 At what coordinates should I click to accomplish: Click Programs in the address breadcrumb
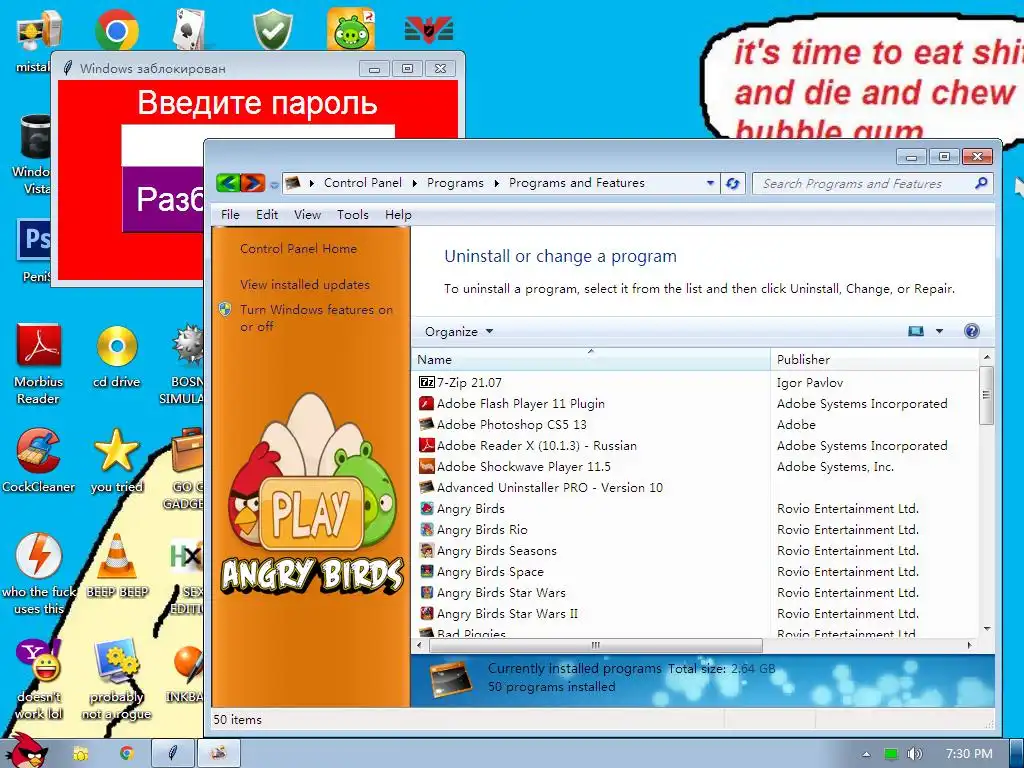pos(455,184)
